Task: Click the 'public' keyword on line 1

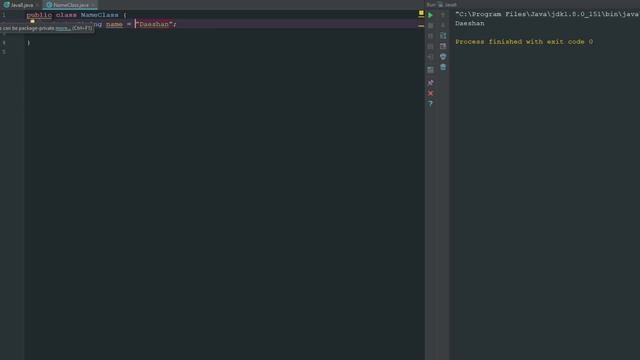Action: (x=39, y=15)
